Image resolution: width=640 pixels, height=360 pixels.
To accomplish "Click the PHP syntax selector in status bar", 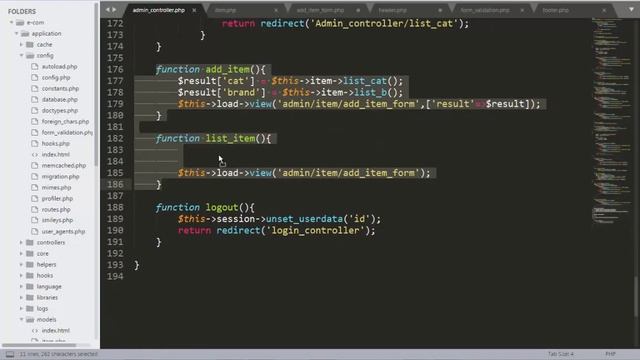I will pos(610,354).
